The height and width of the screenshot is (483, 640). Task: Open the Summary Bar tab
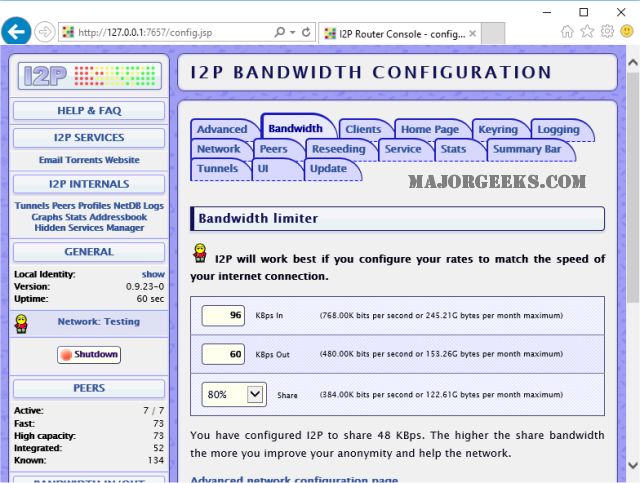click(527, 149)
